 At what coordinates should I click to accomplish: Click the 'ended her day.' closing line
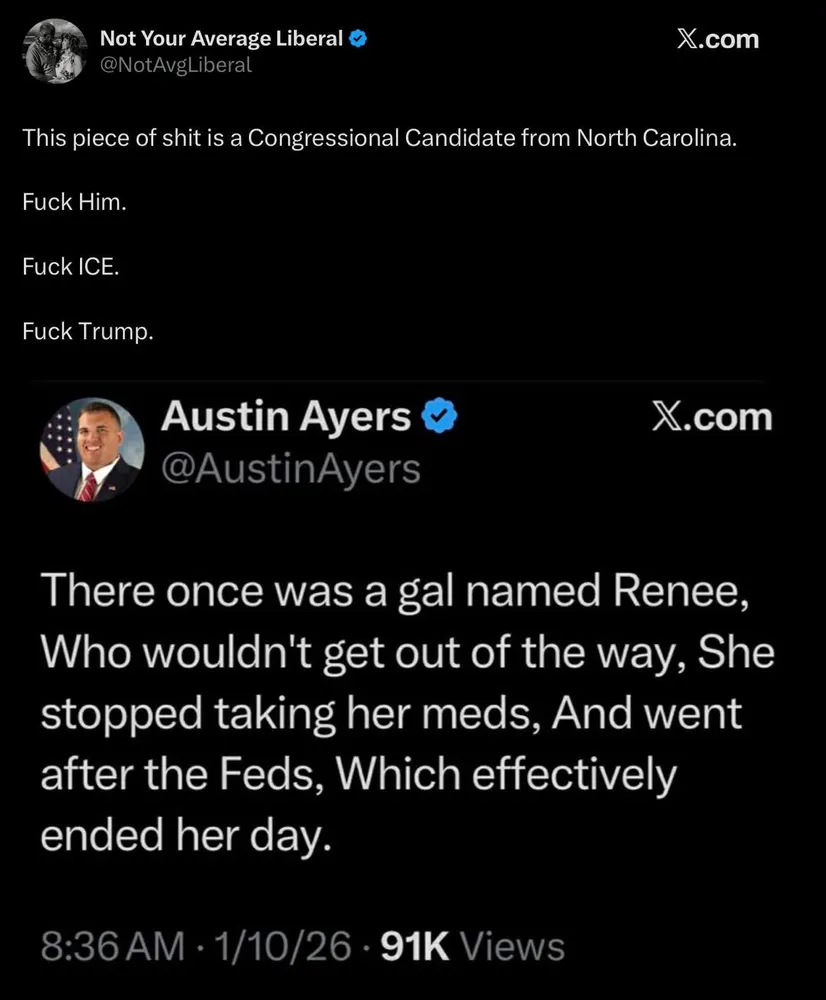coord(186,836)
